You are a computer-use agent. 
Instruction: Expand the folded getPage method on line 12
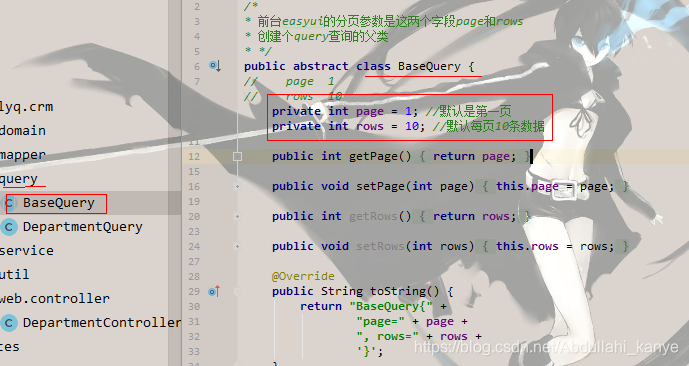pyautogui.click(x=237, y=156)
